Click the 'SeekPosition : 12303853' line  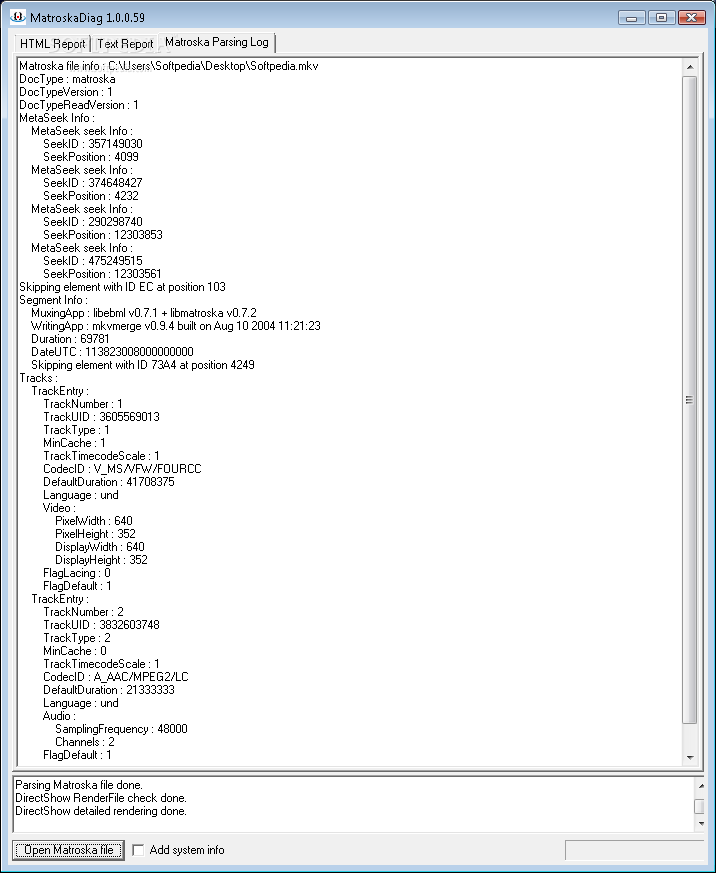pos(103,235)
